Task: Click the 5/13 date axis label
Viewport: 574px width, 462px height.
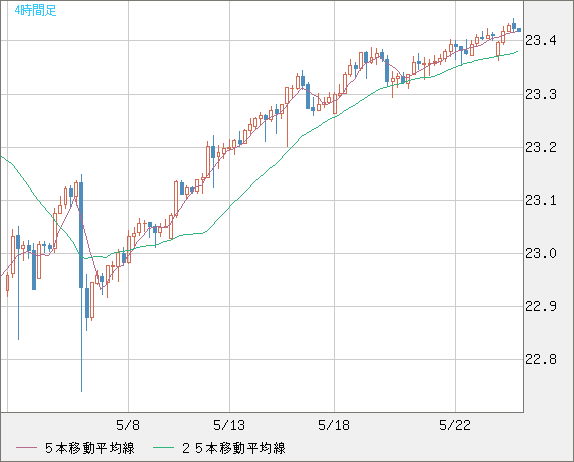Action: 229,425
